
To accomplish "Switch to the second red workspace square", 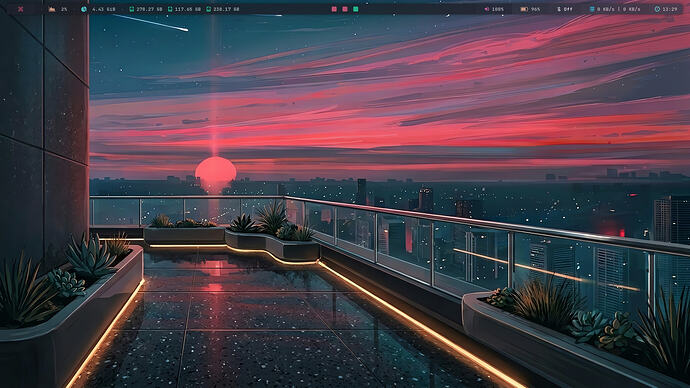I will click(345, 9).
